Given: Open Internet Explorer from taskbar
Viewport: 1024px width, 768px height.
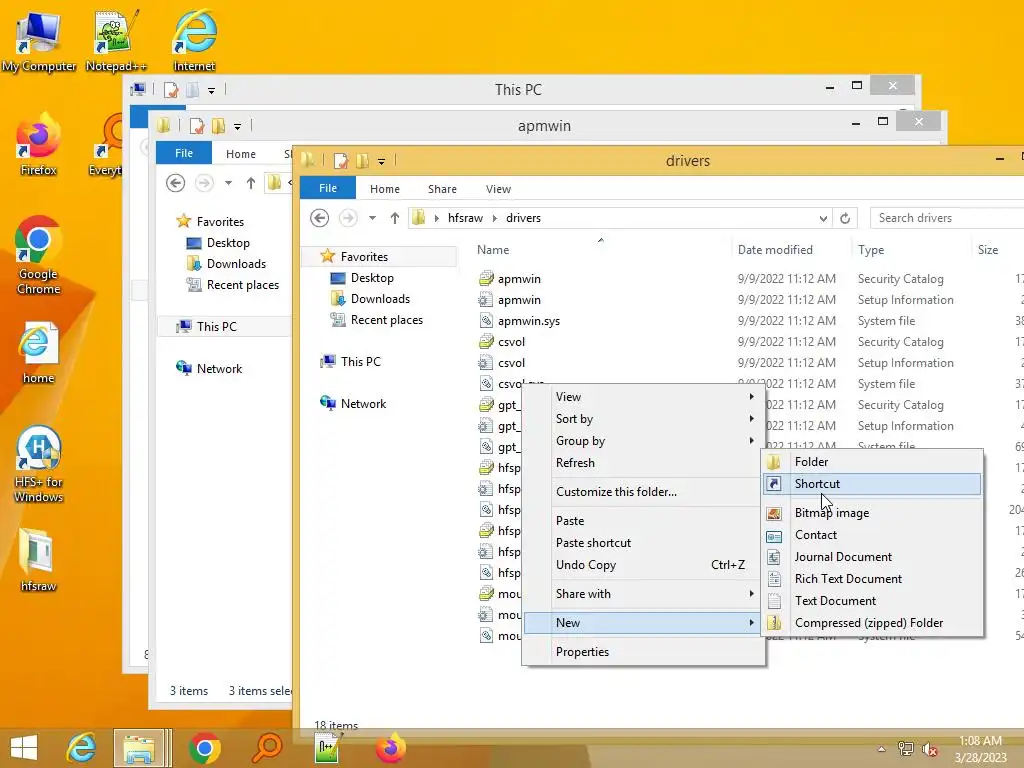Looking at the screenshot, I should 82,748.
